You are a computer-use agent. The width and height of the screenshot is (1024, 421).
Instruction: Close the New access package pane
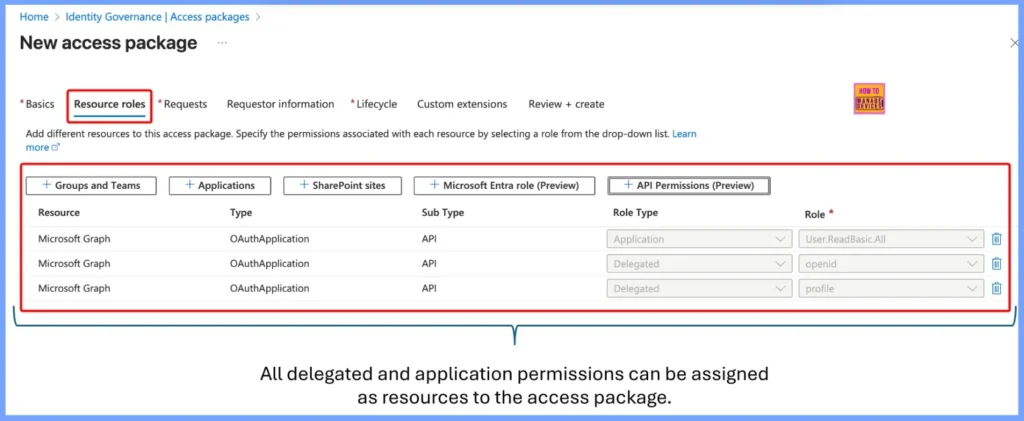pyautogui.click(x=1014, y=43)
